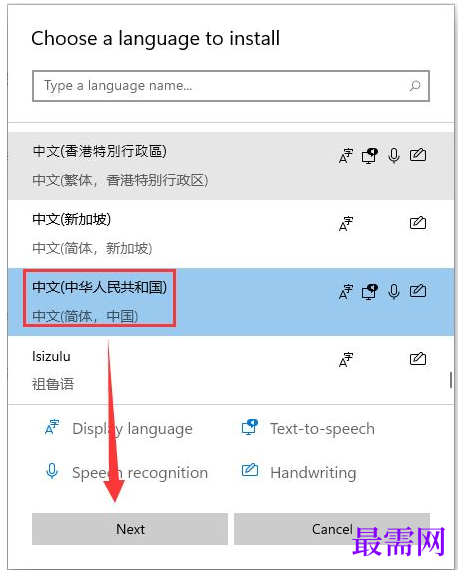Click the language list scrollbar thumb
This screenshot has width=464, height=573.
[x=451, y=380]
